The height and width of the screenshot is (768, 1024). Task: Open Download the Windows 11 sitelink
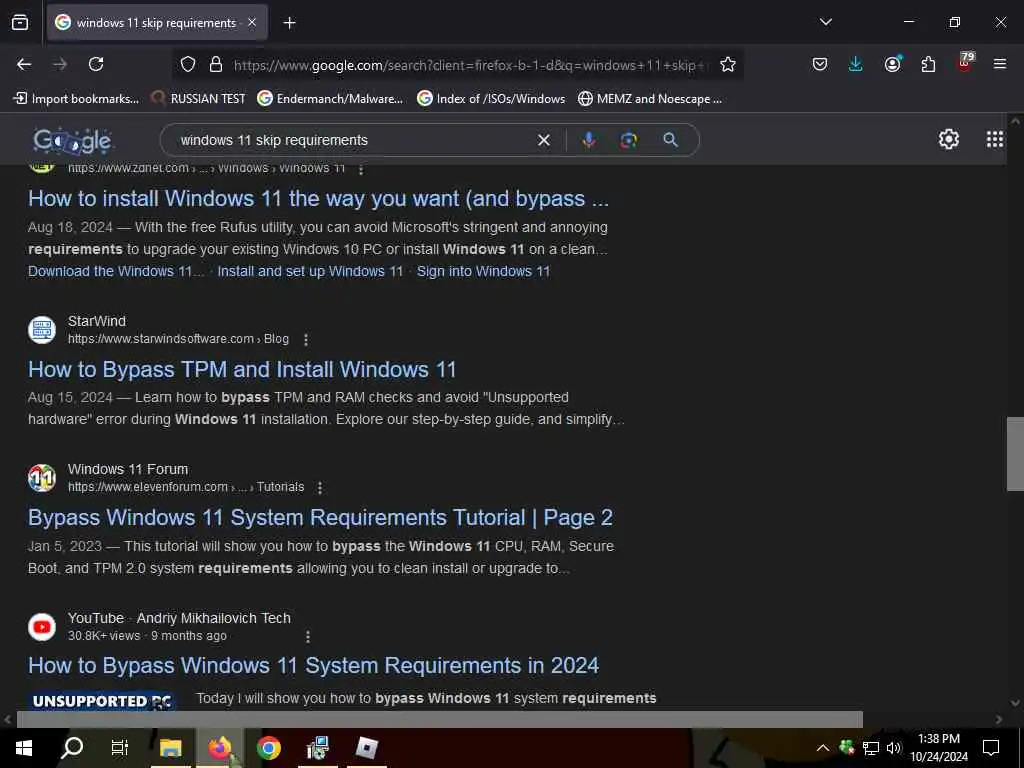click(116, 271)
